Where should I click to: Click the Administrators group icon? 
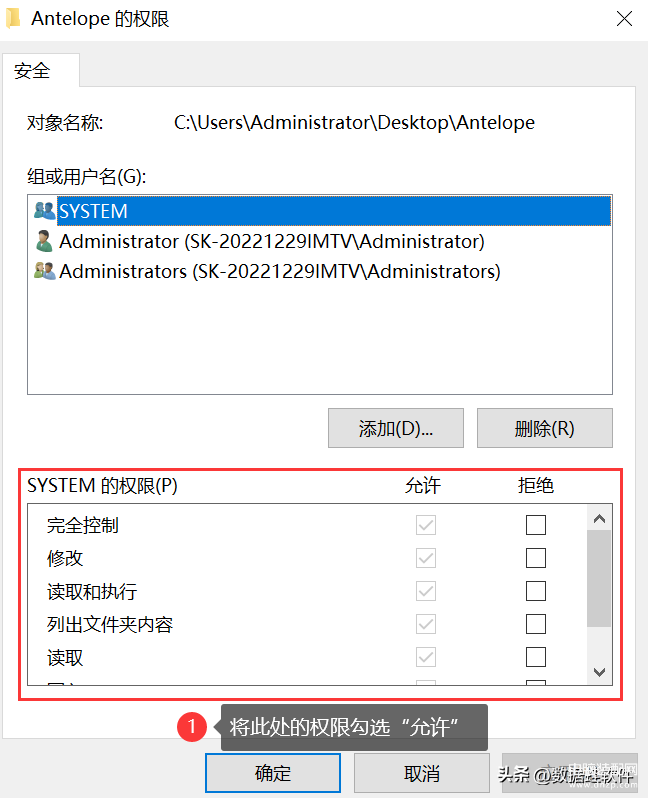coord(44,271)
